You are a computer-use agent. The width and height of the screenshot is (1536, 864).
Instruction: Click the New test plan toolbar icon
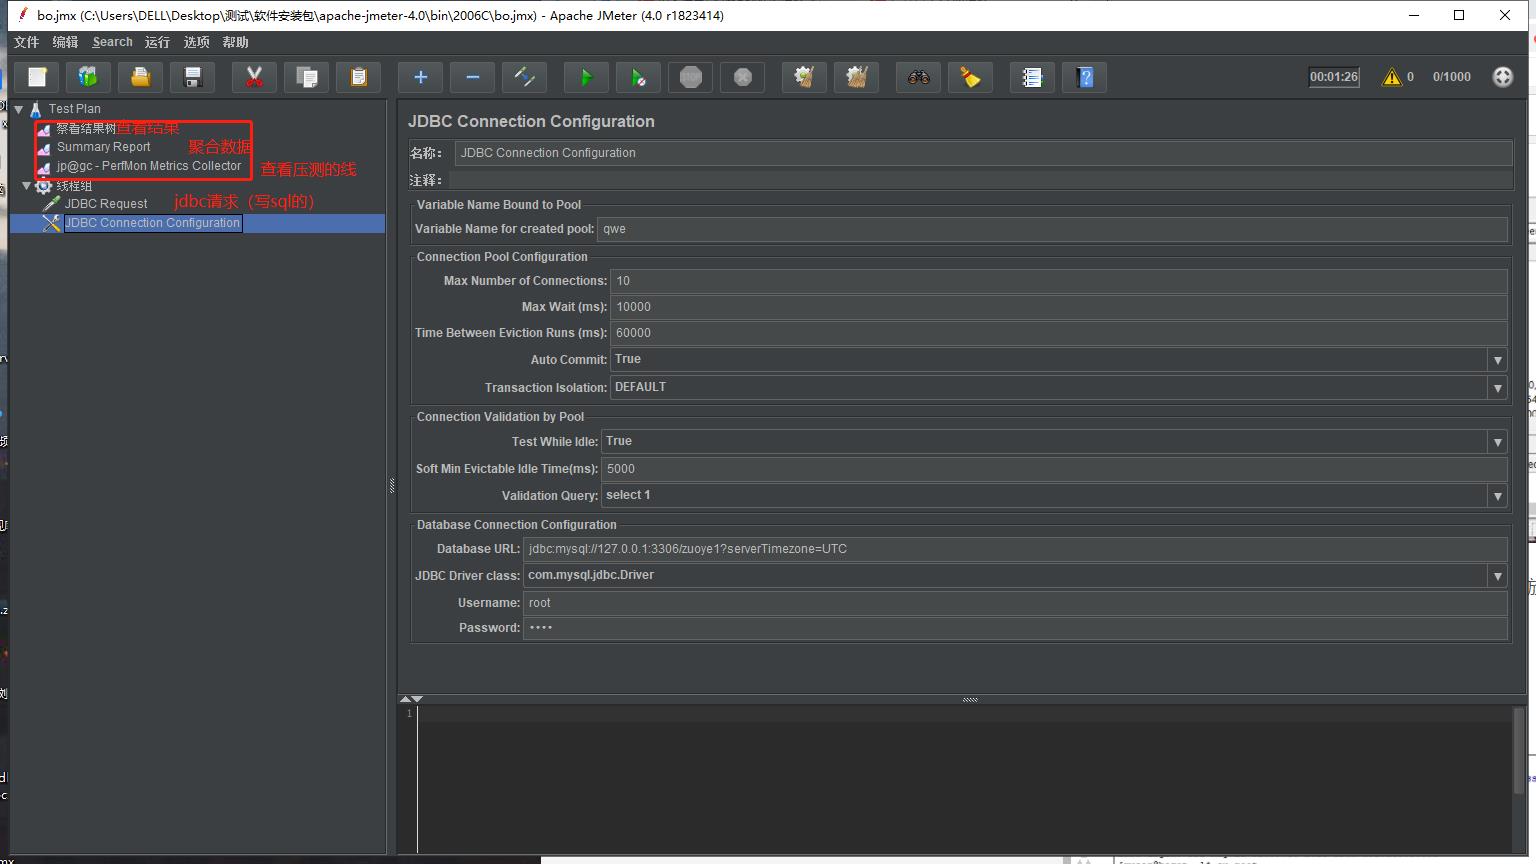coord(37,77)
